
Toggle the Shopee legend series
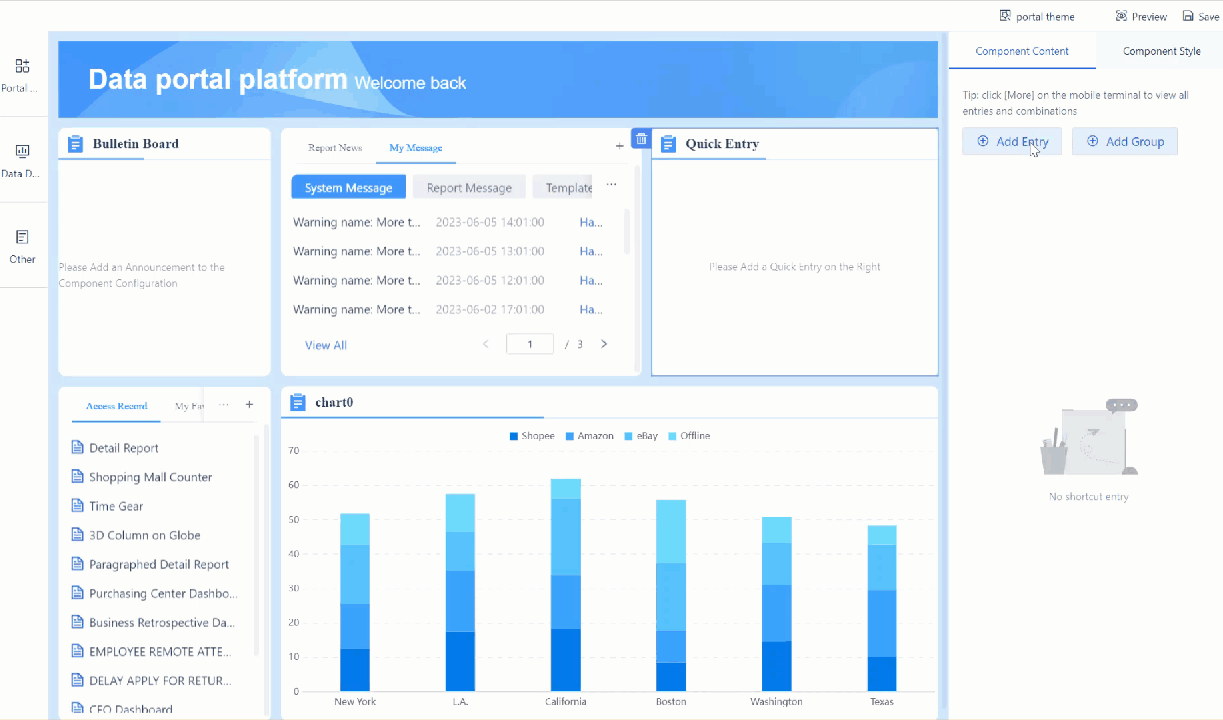531,436
